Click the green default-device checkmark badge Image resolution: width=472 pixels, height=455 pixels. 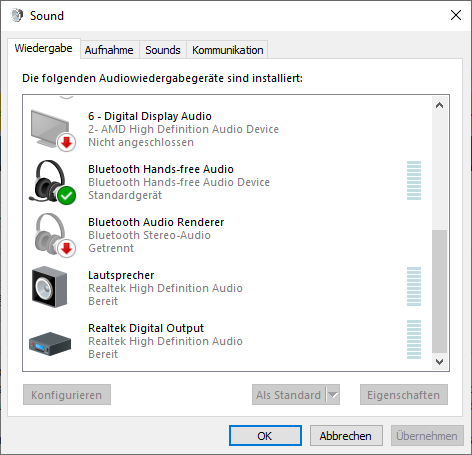(67, 195)
